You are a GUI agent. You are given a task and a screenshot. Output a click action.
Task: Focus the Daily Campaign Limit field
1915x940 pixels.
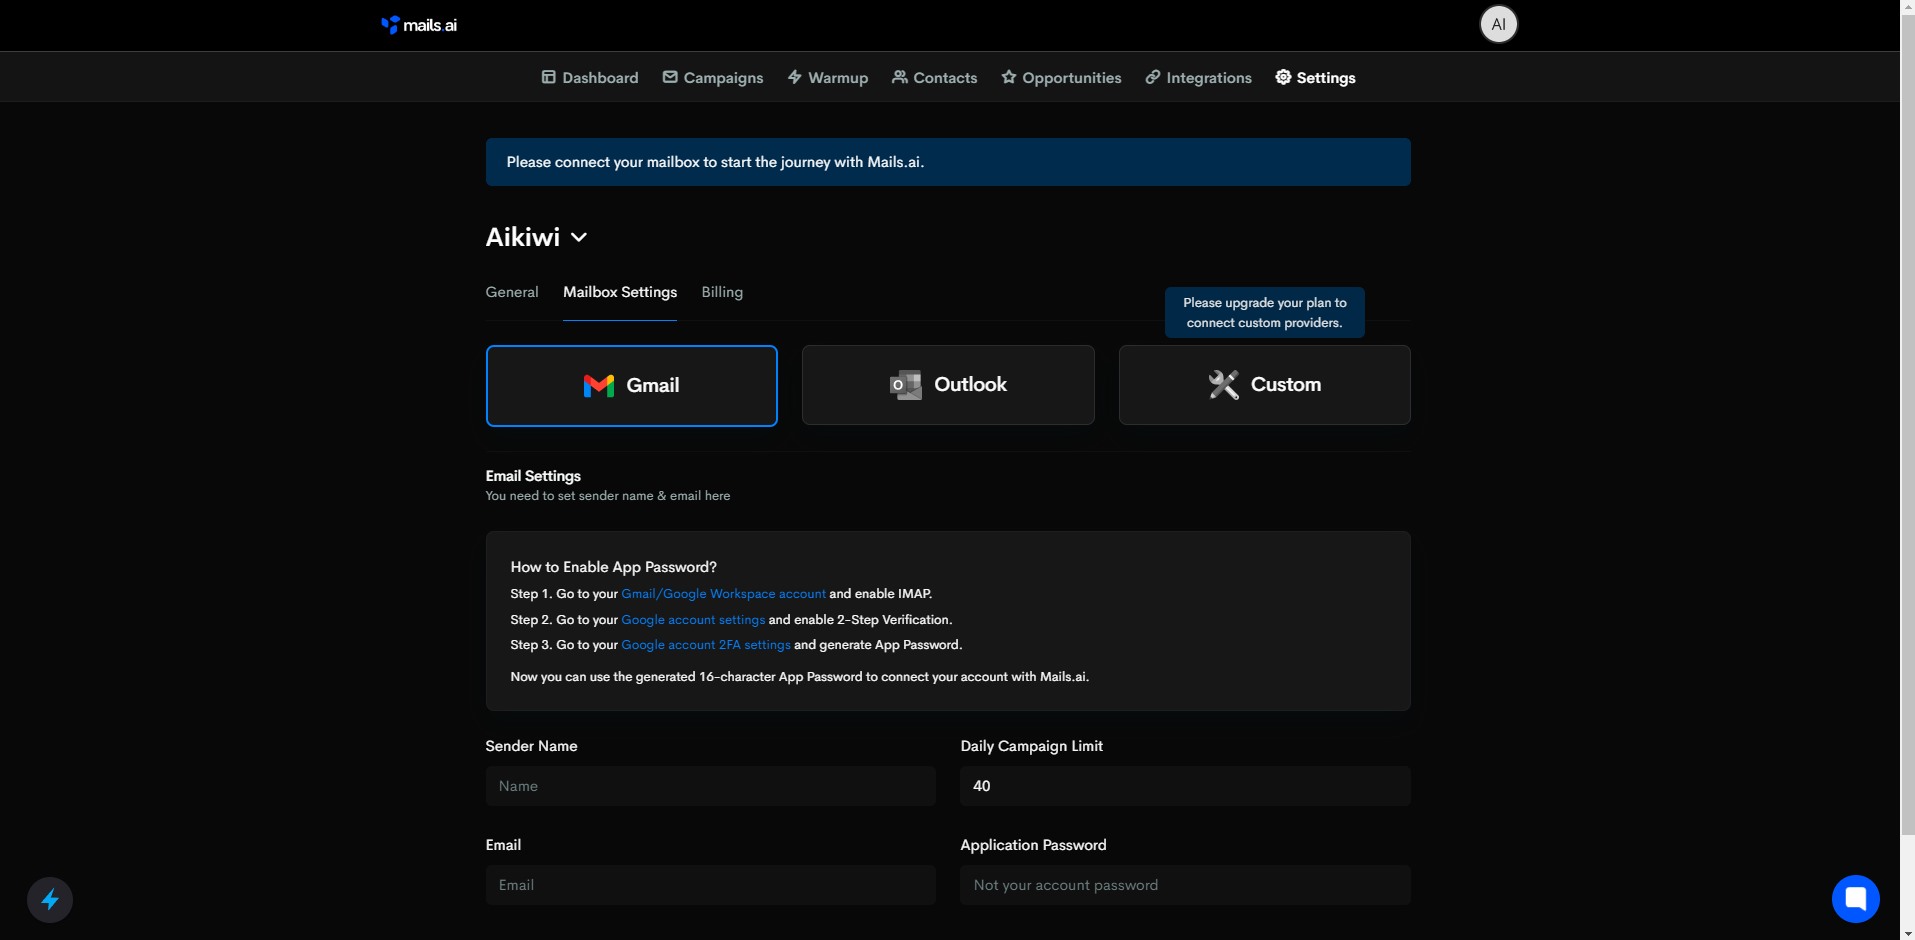1185,786
